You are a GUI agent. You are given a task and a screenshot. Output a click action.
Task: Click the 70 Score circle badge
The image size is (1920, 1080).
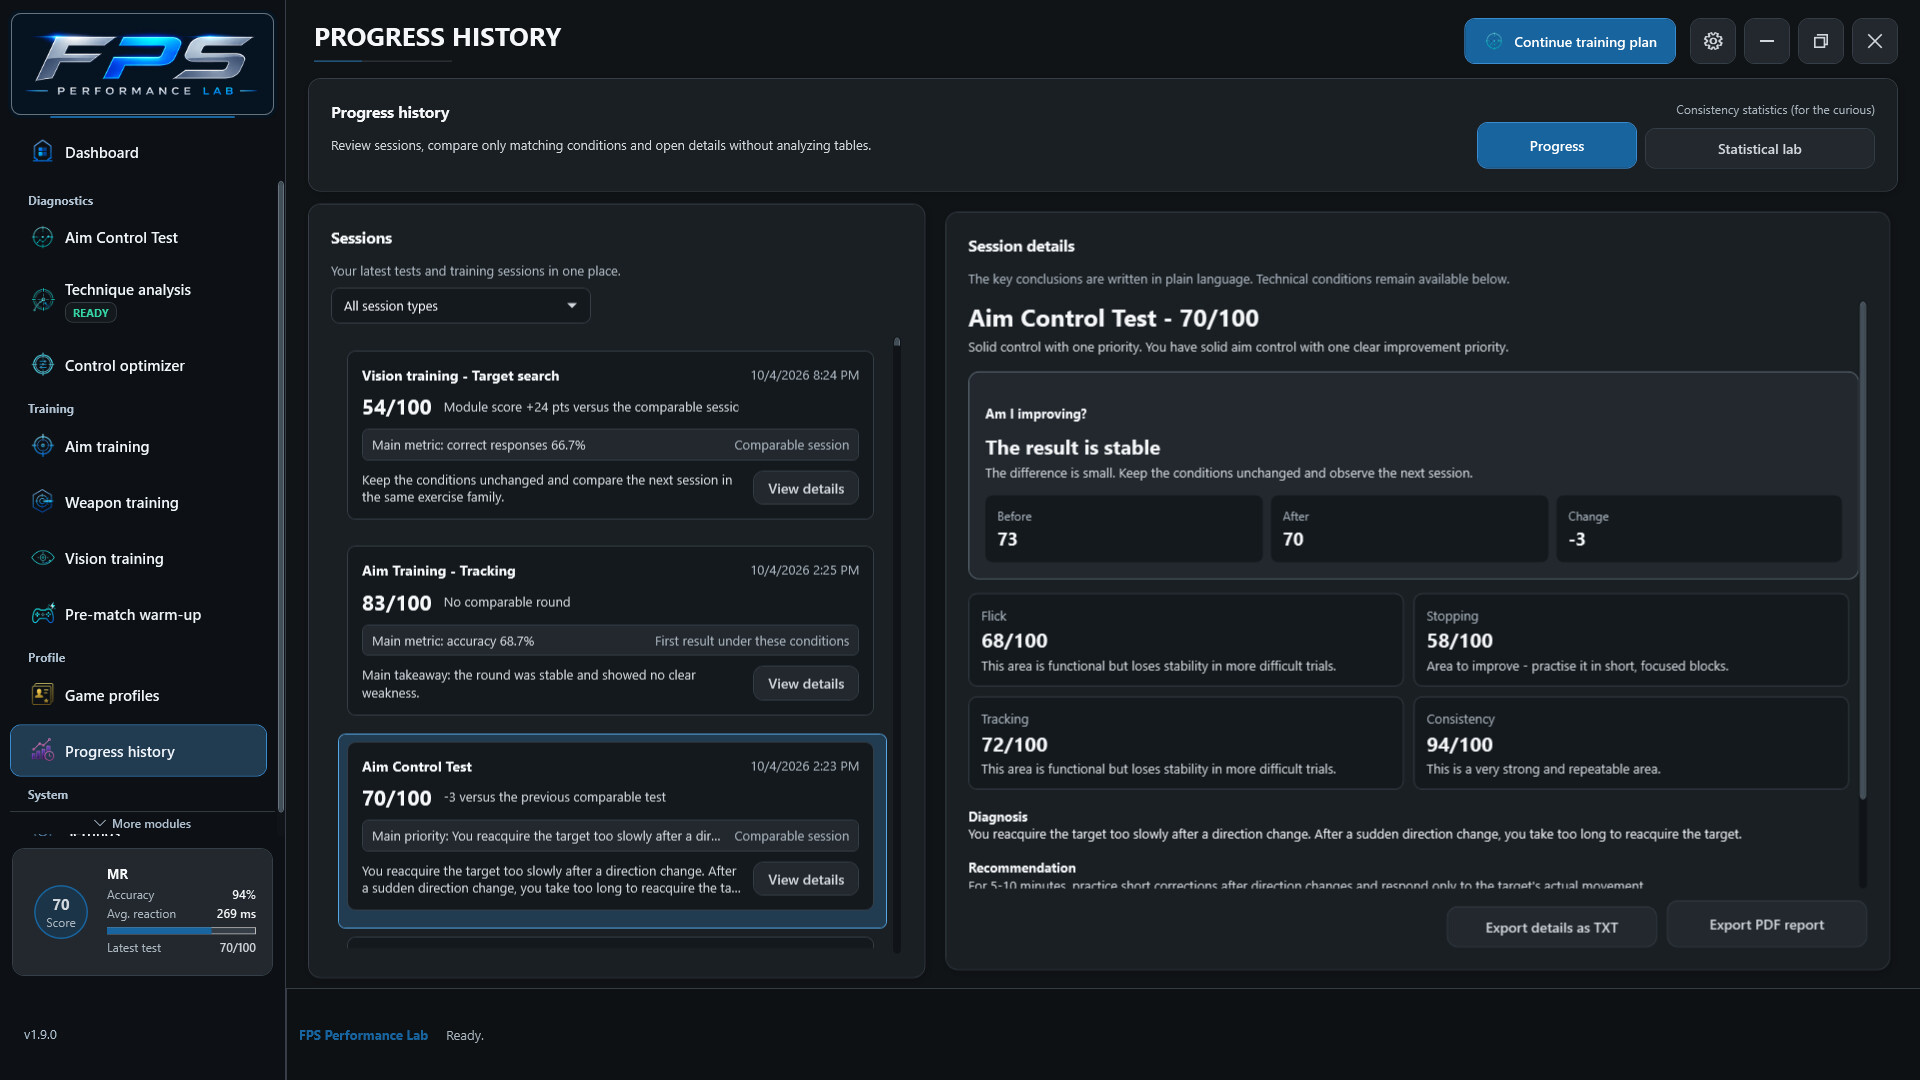point(61,912)
